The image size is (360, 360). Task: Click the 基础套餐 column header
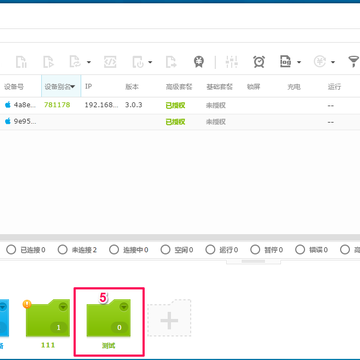(219, 87)
